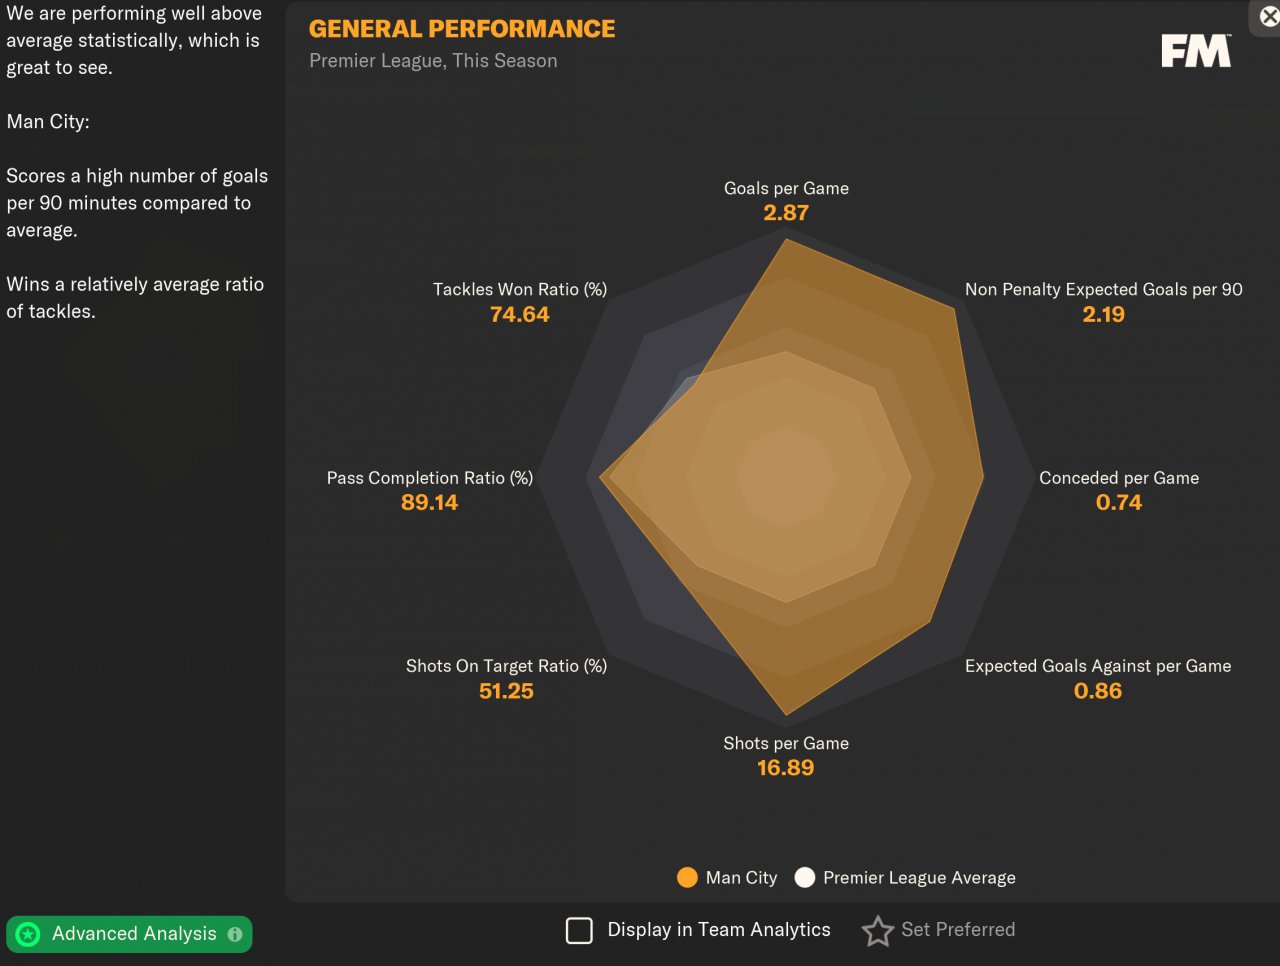Screen dimensions: 1280x966
Task: Select the Tackles Won Ratio label
Action: (x=519, y=289)
